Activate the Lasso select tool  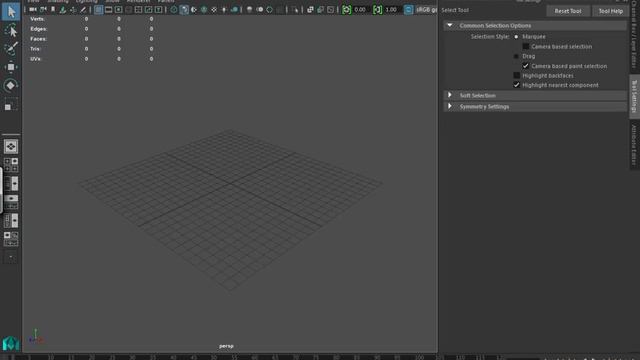coord(11,31)
